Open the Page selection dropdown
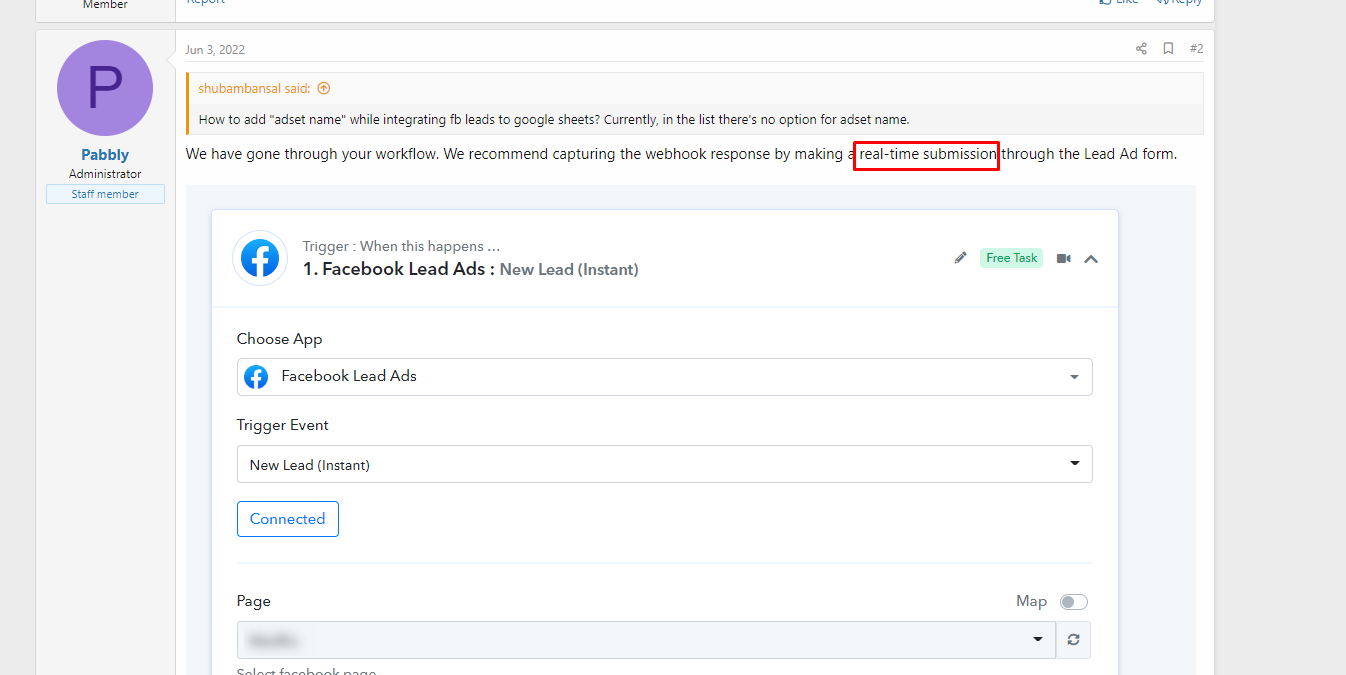The width and height of the screenshot is (1346, 675). pos(646,640)
